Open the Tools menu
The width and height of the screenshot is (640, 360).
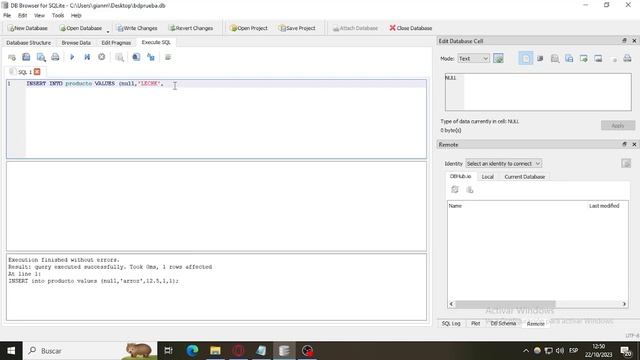click(x=58, y=16)
